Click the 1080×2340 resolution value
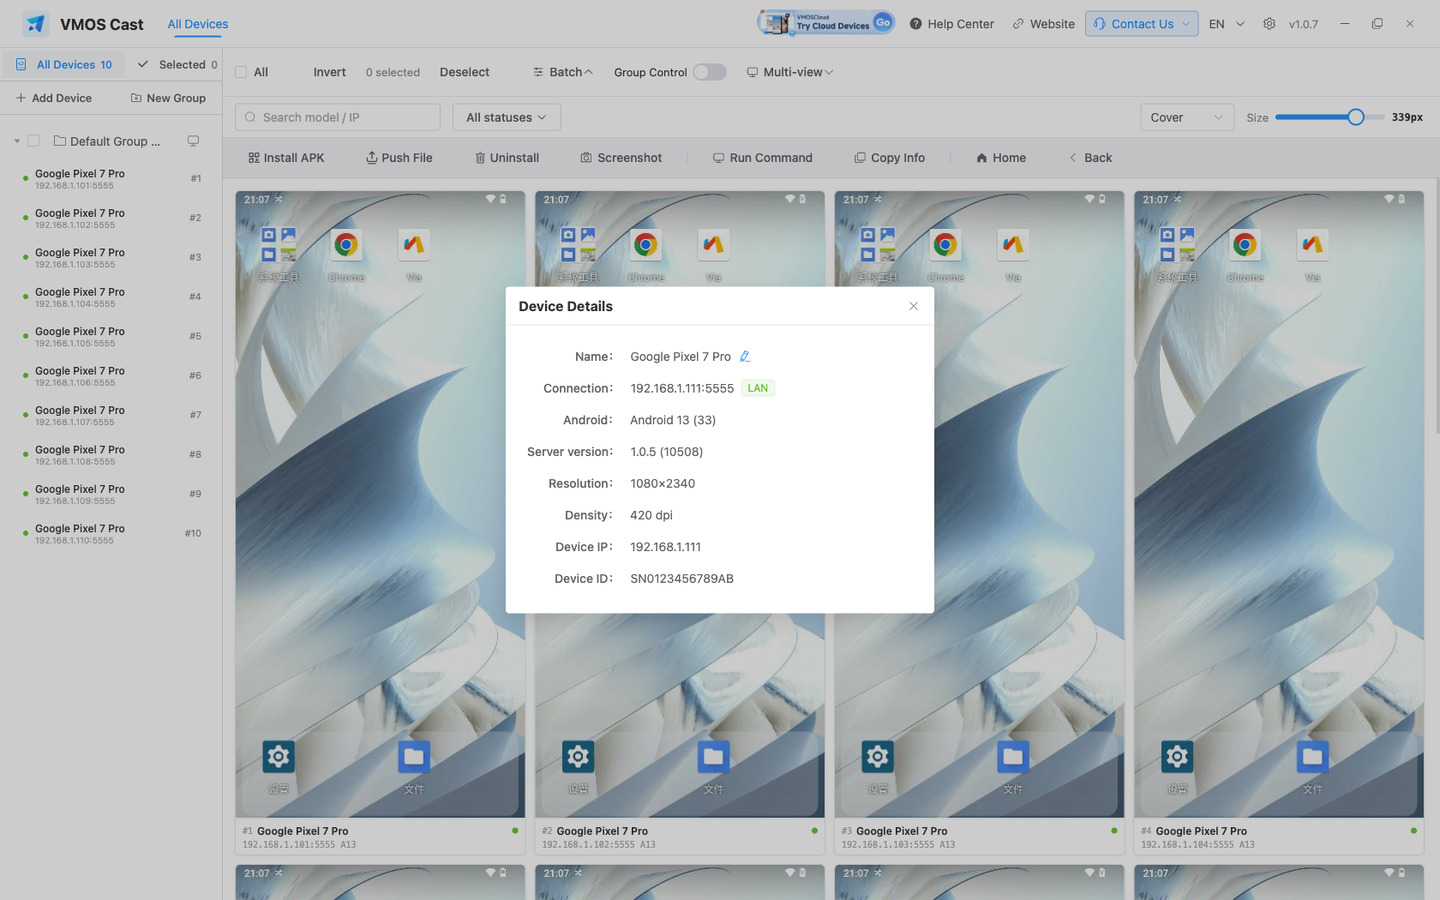Screen dimensions: 1440x900 (x=662, y=483)
